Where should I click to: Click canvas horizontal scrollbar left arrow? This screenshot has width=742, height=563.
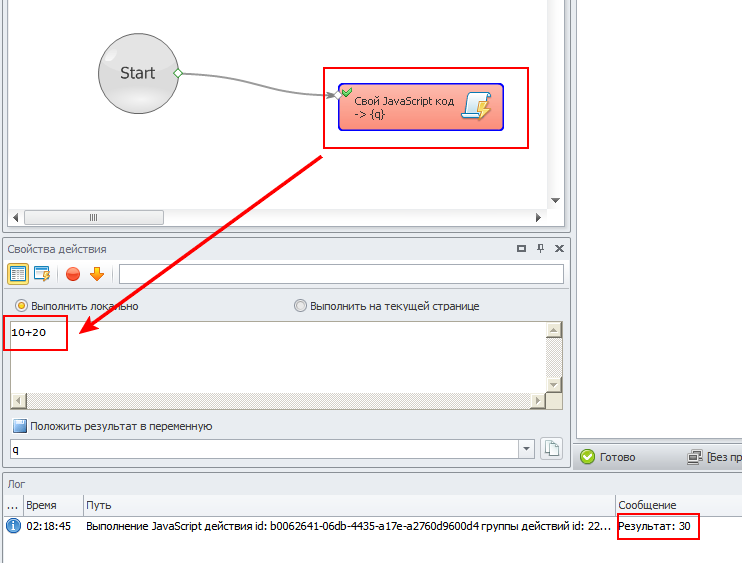pyautogui.click(x=16, y=218)
